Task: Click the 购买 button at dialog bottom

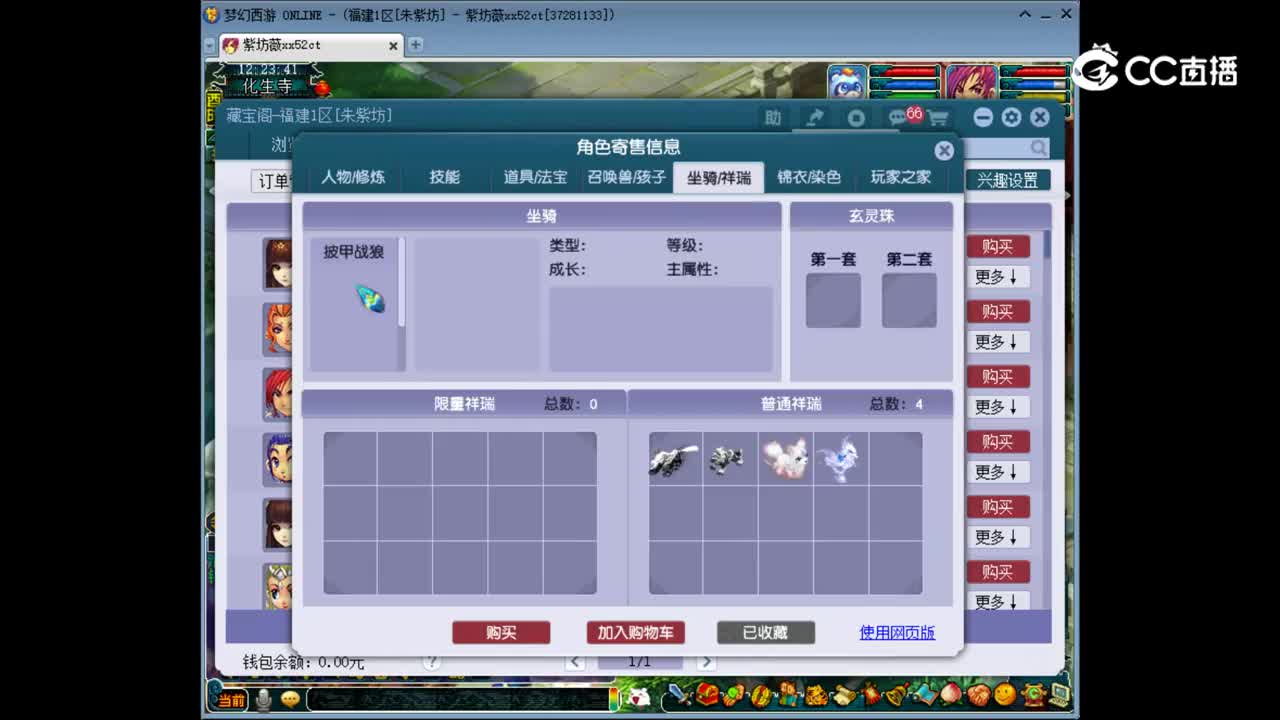Action: [x=501, y=633]
